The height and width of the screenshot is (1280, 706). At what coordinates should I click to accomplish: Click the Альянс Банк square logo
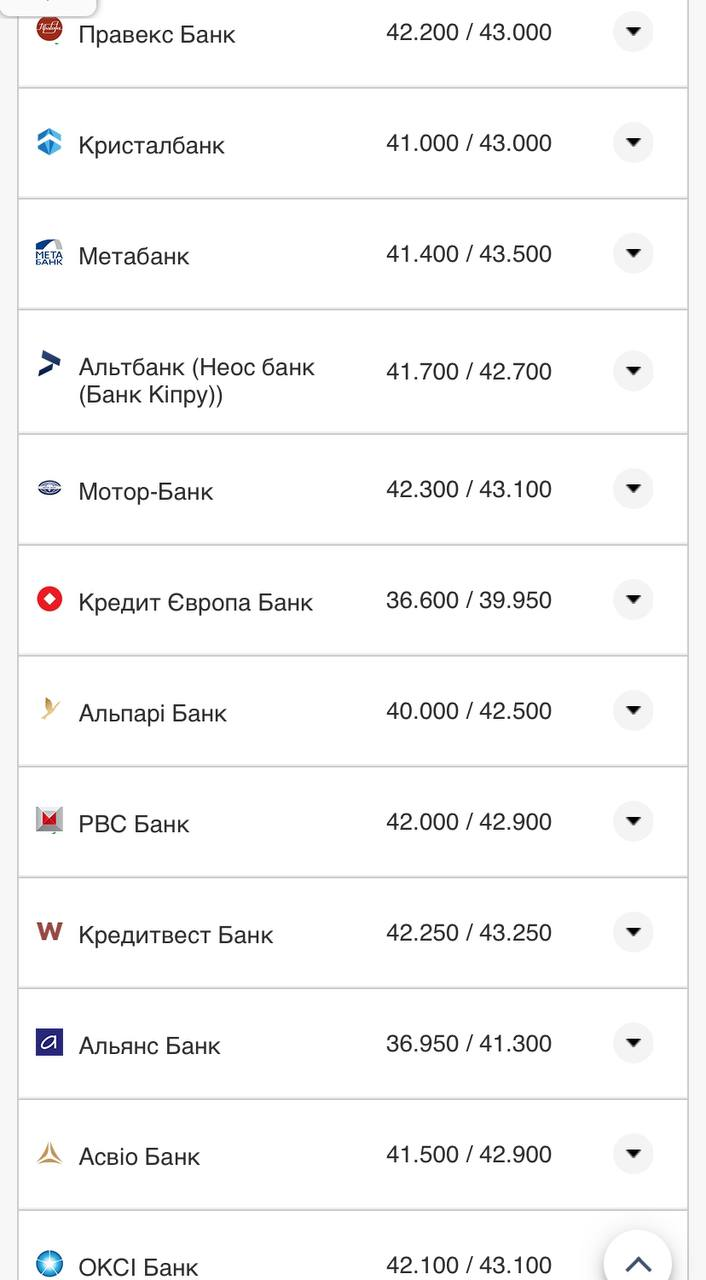[49, 1043]
